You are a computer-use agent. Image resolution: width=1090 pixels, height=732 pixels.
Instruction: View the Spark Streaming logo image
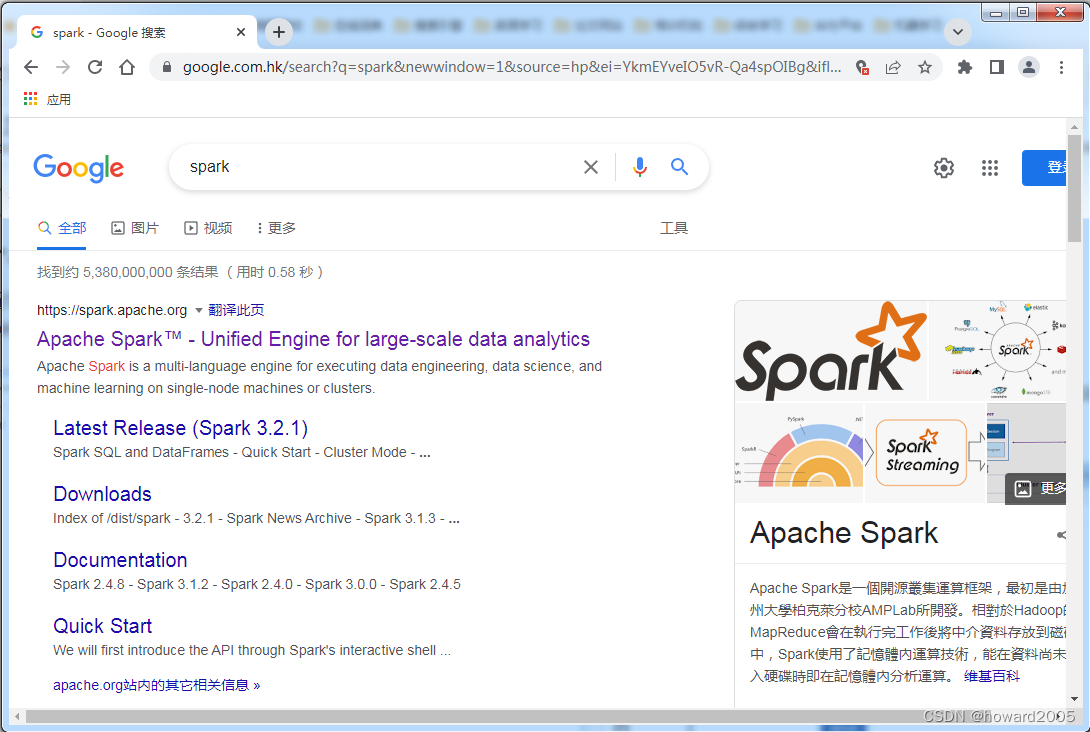[x=925, y=453]
